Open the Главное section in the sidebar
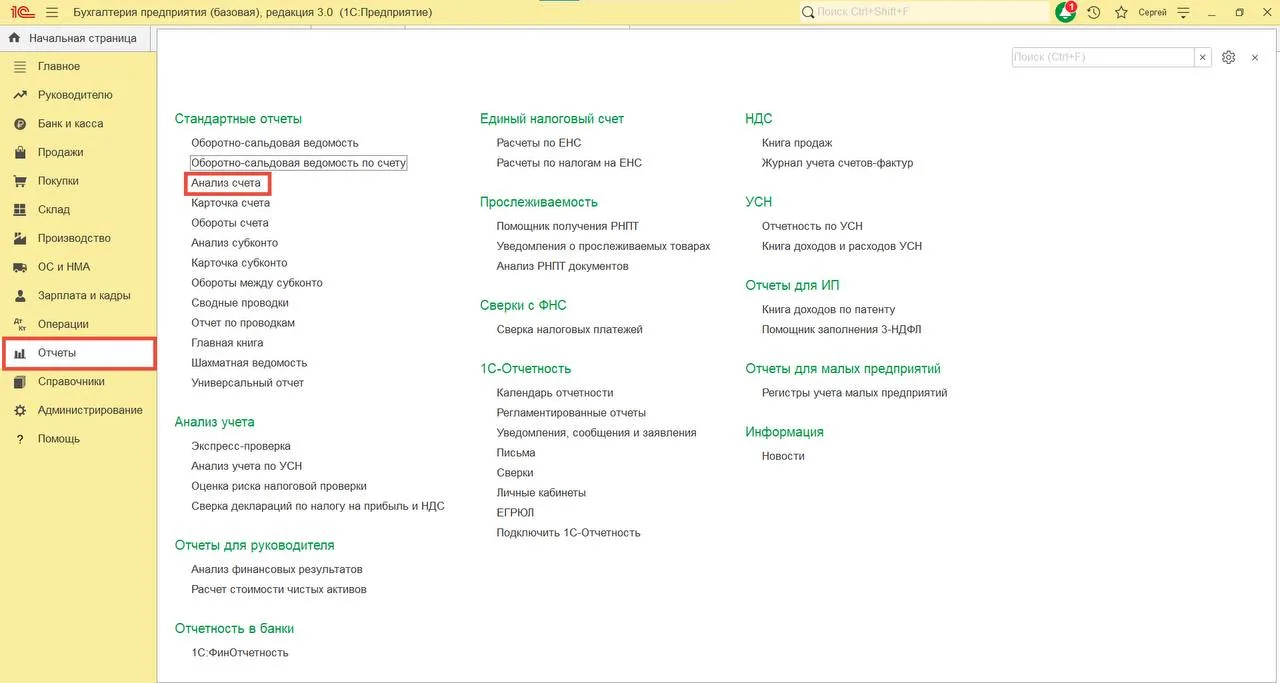 (x=78, y=66)
